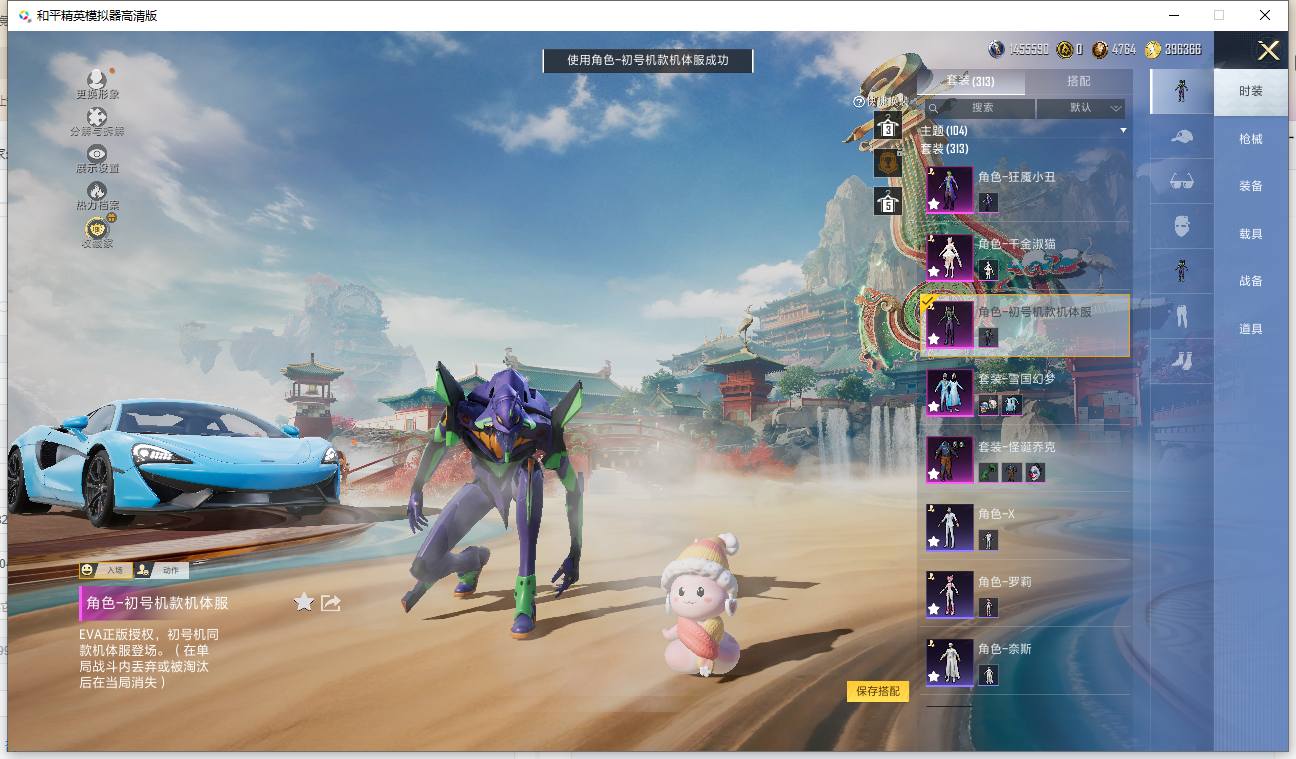
Task: Select the 搭配 tab
Action: click(x=1079, y=82)
